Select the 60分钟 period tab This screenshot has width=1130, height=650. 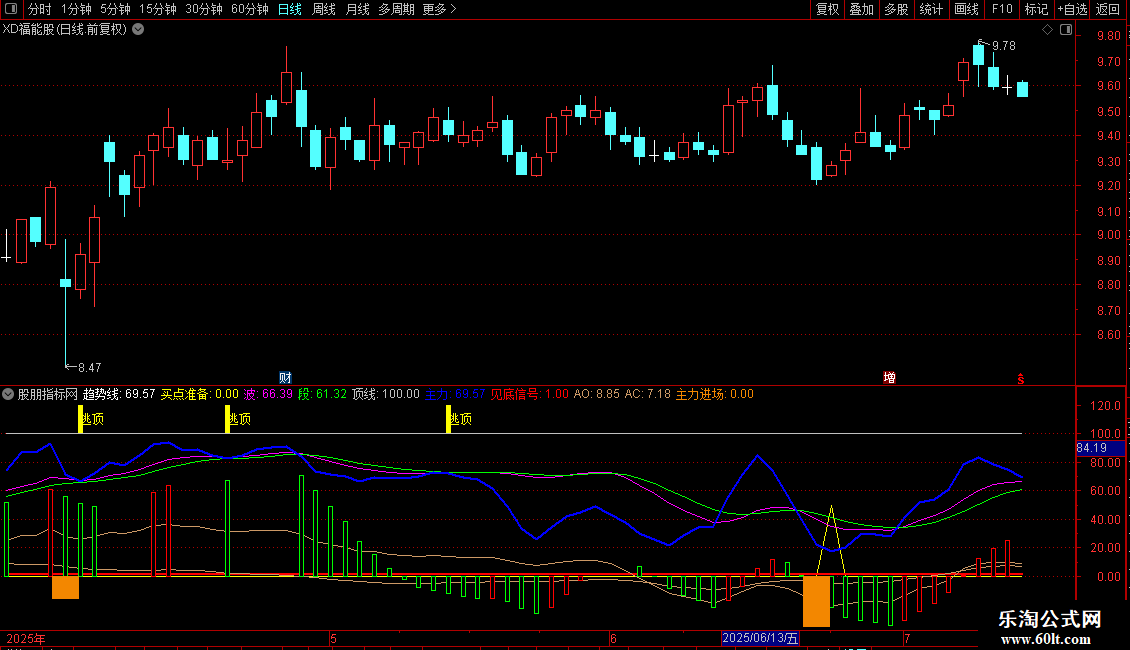pos(250,9)
